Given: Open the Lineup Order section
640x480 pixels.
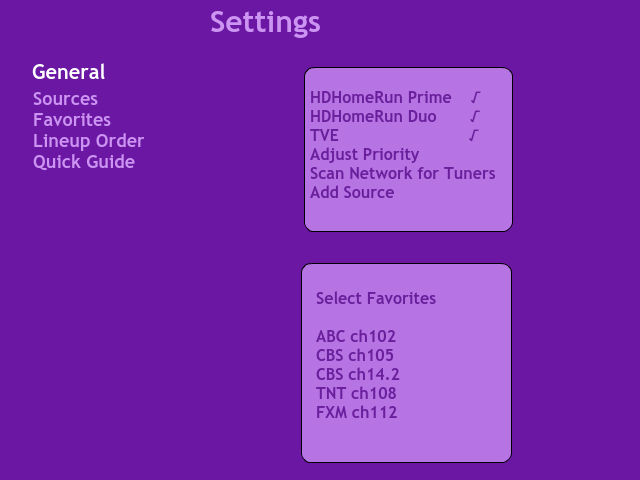Looking at the screenshot, I should tap(88, 141).
